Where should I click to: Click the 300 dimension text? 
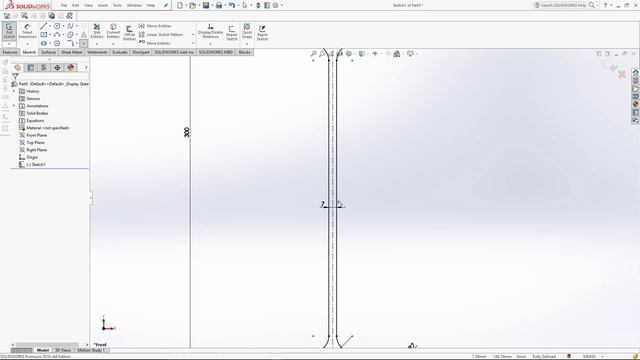187,132
